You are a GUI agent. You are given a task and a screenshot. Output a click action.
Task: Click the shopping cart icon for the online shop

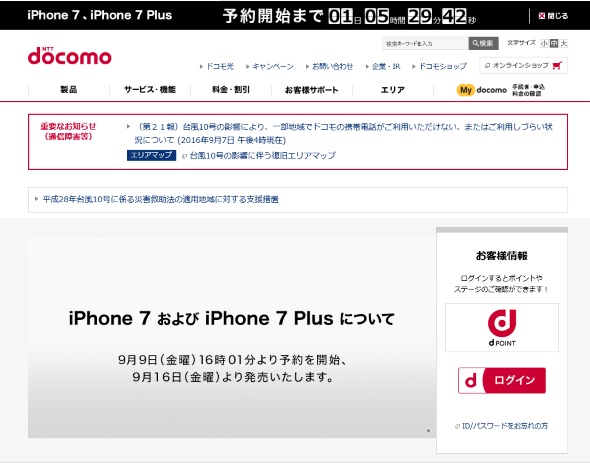coord(557,65)
